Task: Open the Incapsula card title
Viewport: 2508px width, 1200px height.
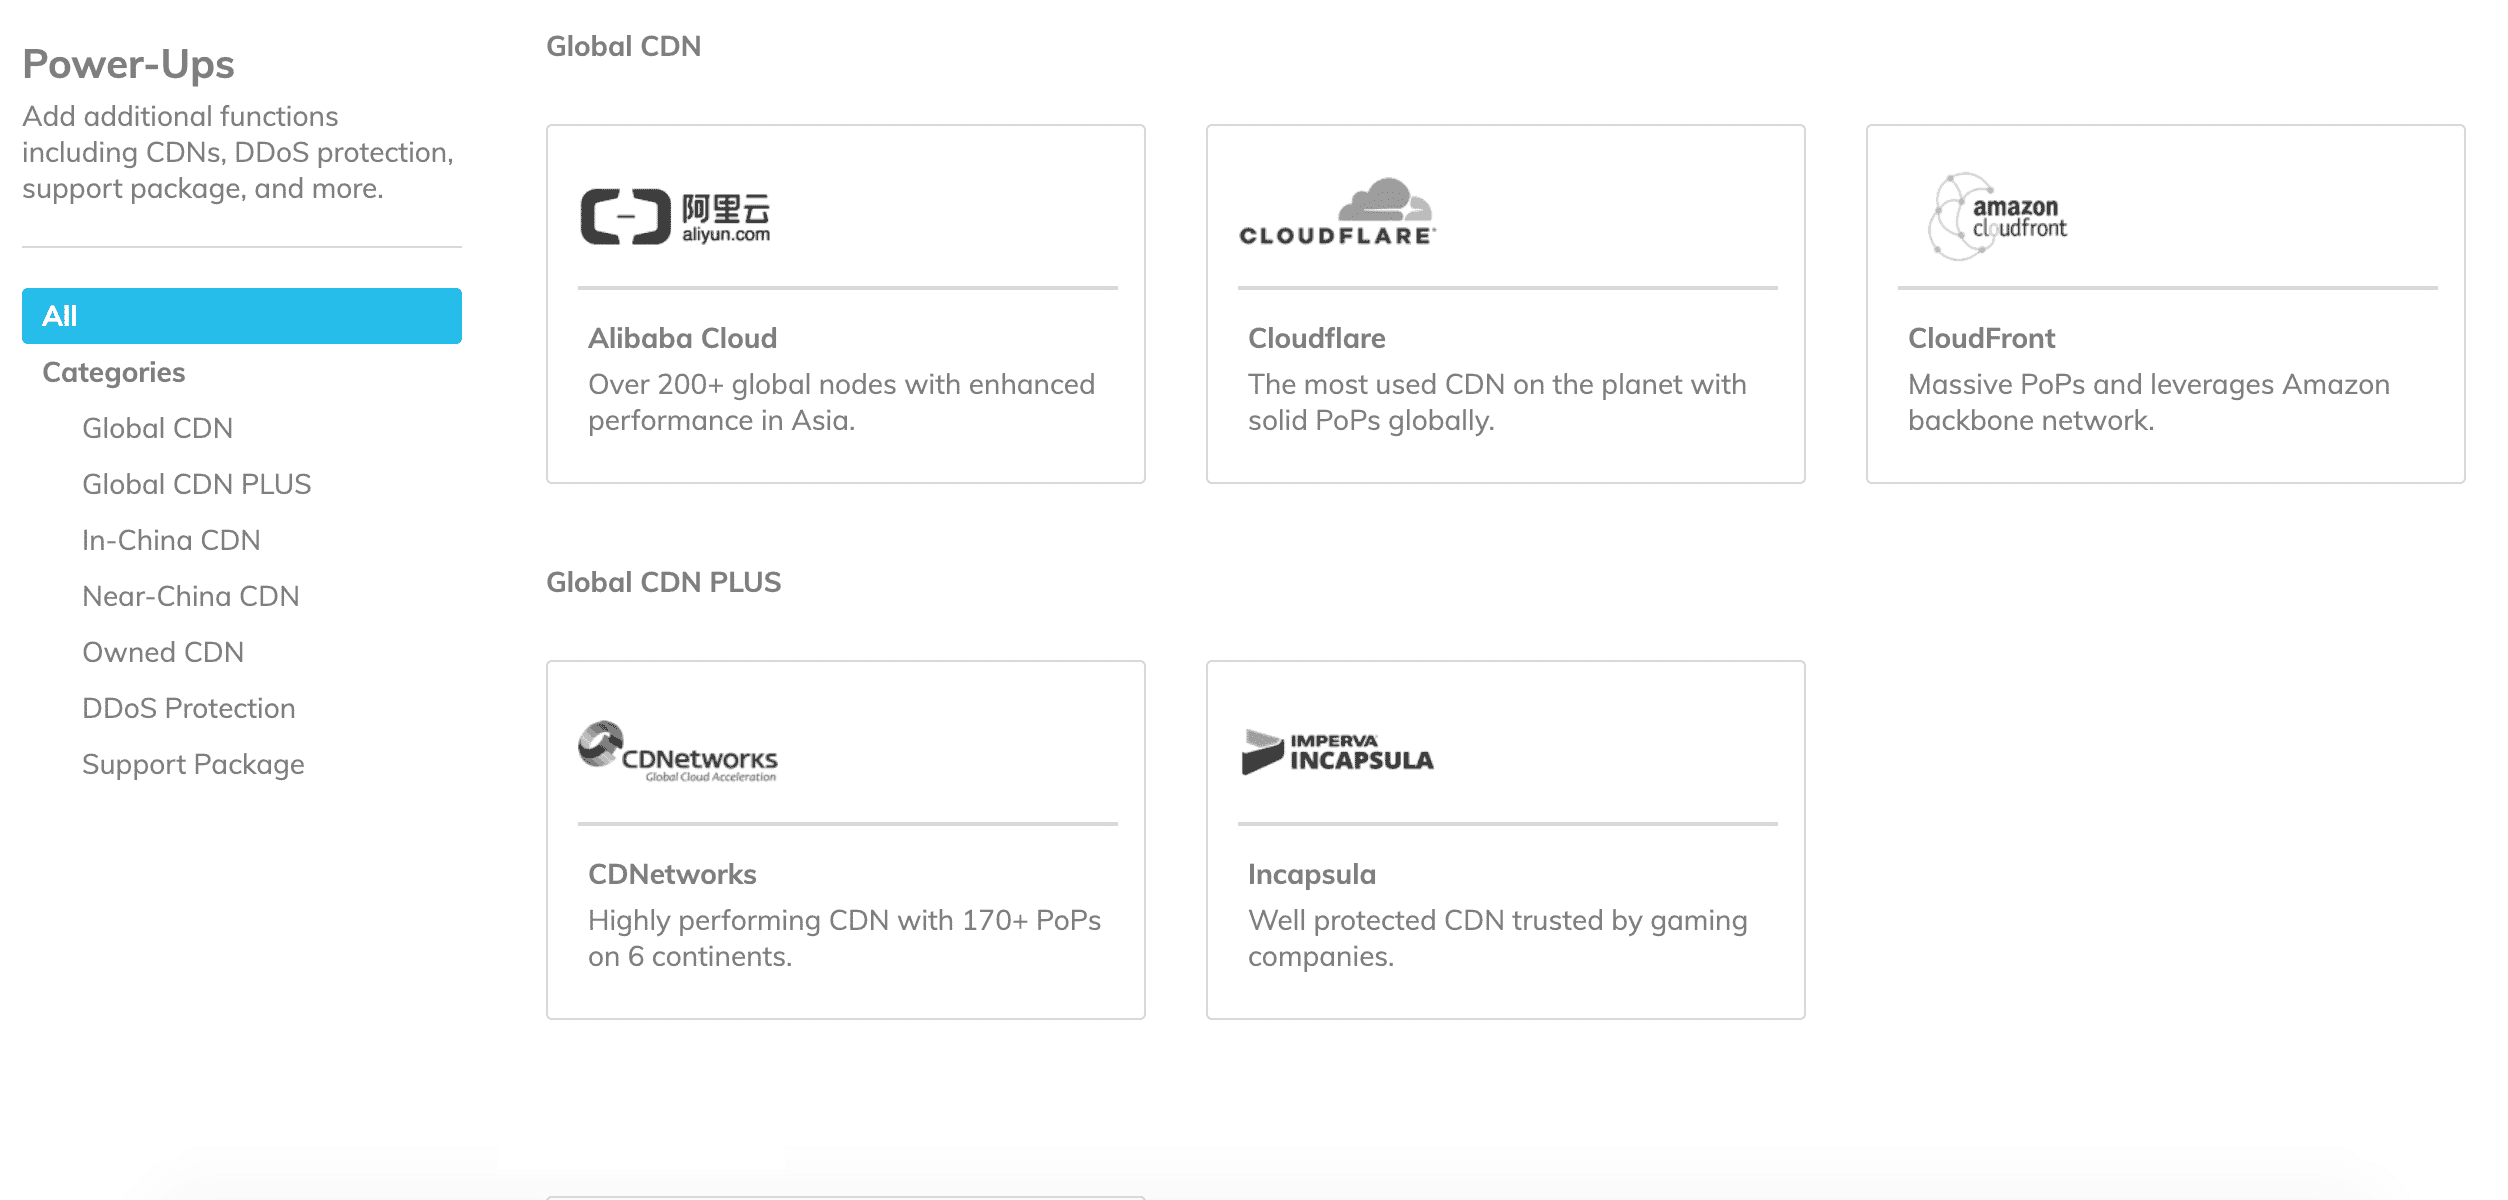Action: [1311, 874]
